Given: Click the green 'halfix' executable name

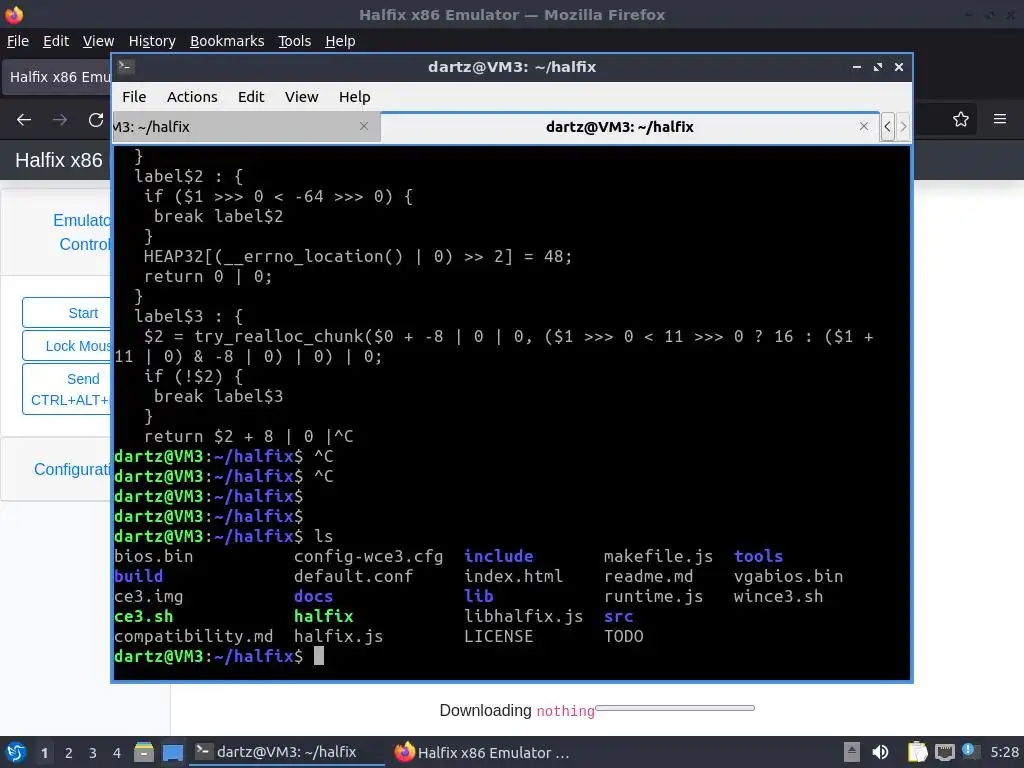Looking at the screenshot, I should (x=323, y=616).
